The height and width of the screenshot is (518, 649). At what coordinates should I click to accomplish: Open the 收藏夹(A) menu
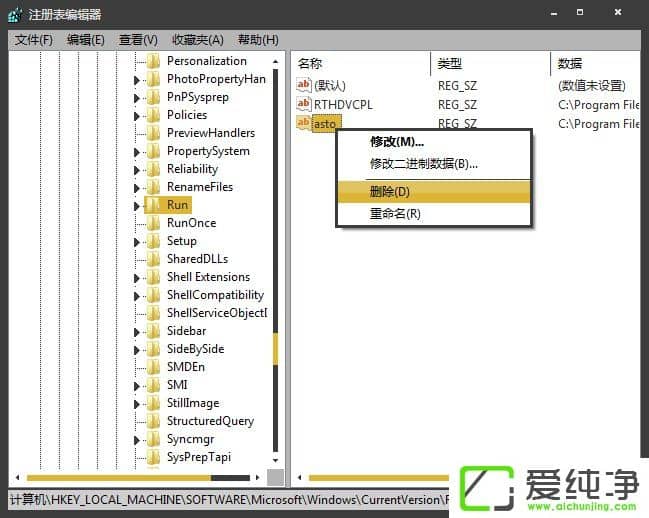click(x=198, y=40)
